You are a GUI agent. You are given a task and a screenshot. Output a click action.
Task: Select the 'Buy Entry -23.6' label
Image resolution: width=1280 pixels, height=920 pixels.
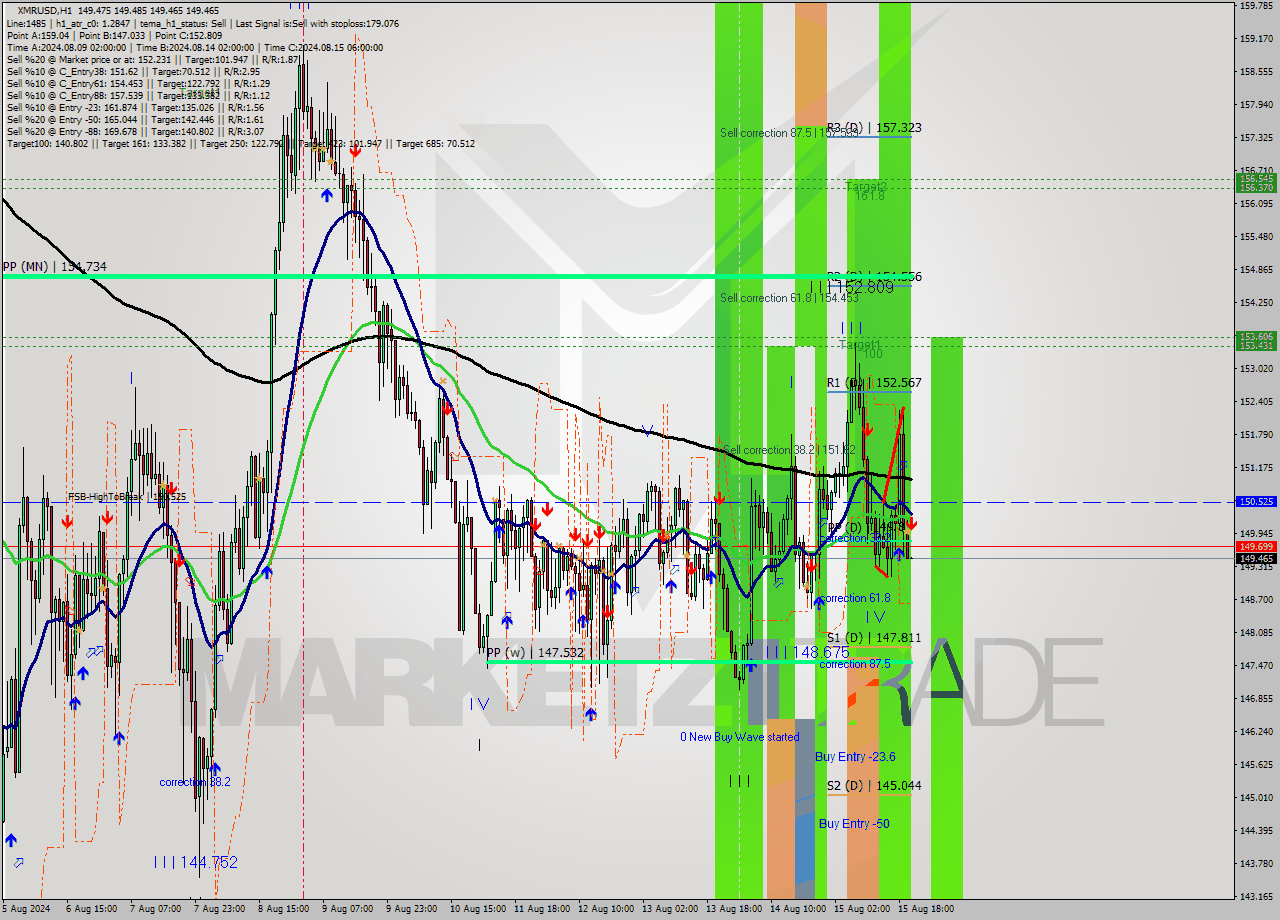855,757
